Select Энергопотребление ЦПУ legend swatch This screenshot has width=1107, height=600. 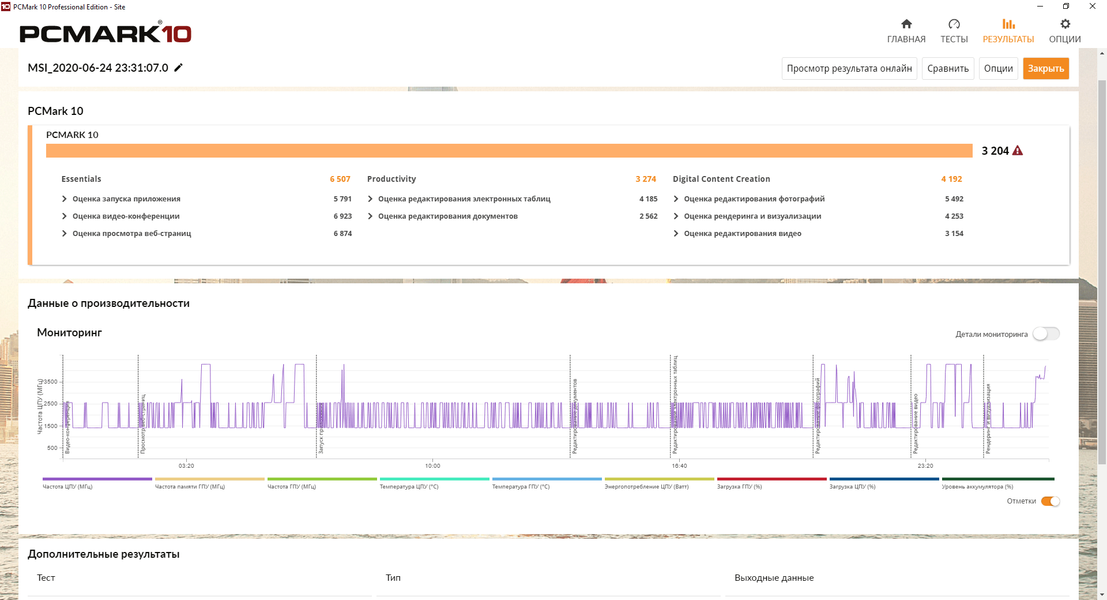coord(659,479)
